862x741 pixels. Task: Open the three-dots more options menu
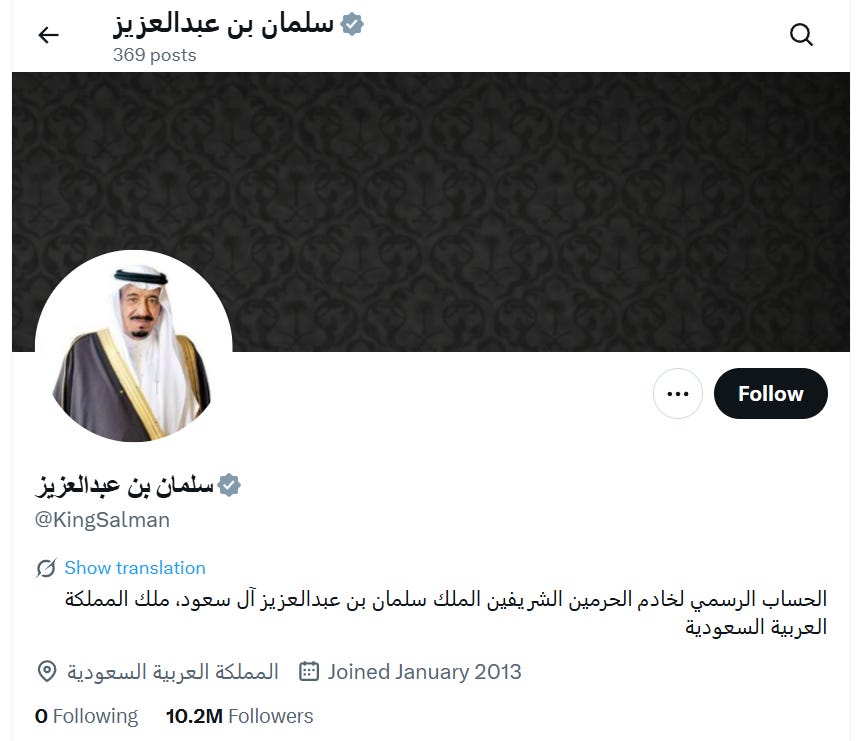[677, 394]
